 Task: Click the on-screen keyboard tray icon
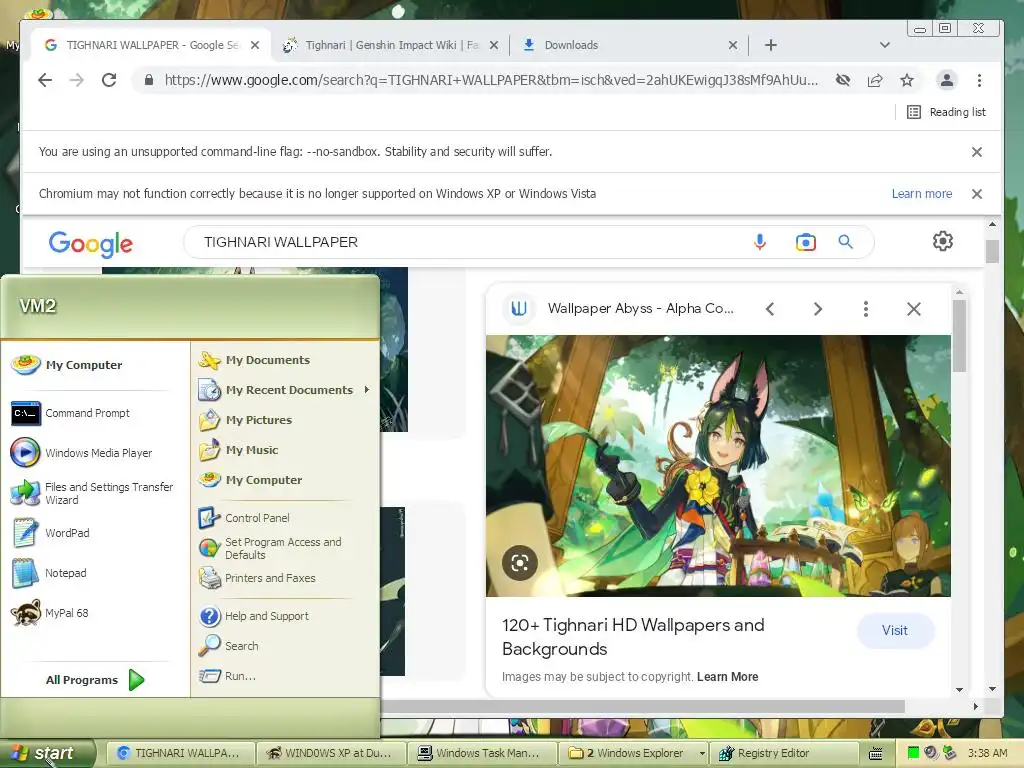pos(876,754)
